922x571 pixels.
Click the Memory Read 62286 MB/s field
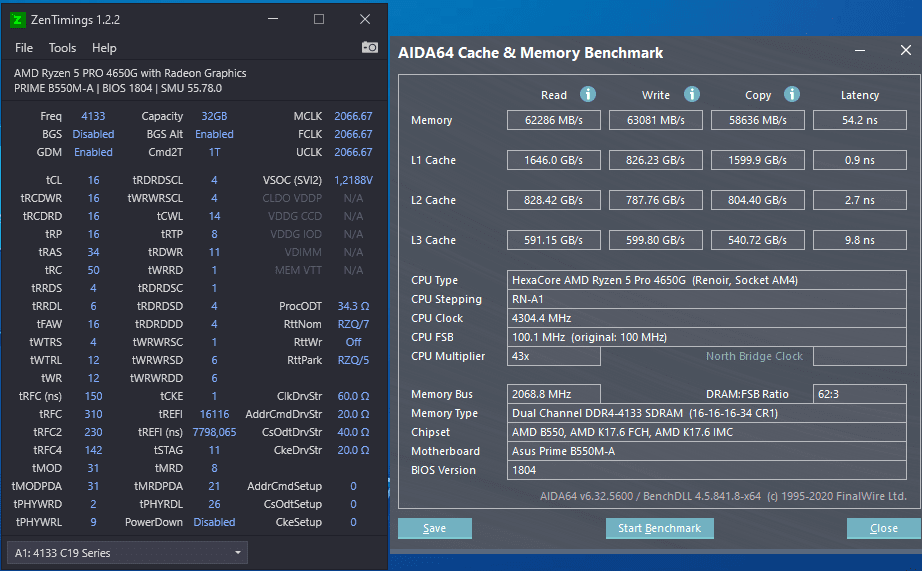tap(554, 120)
